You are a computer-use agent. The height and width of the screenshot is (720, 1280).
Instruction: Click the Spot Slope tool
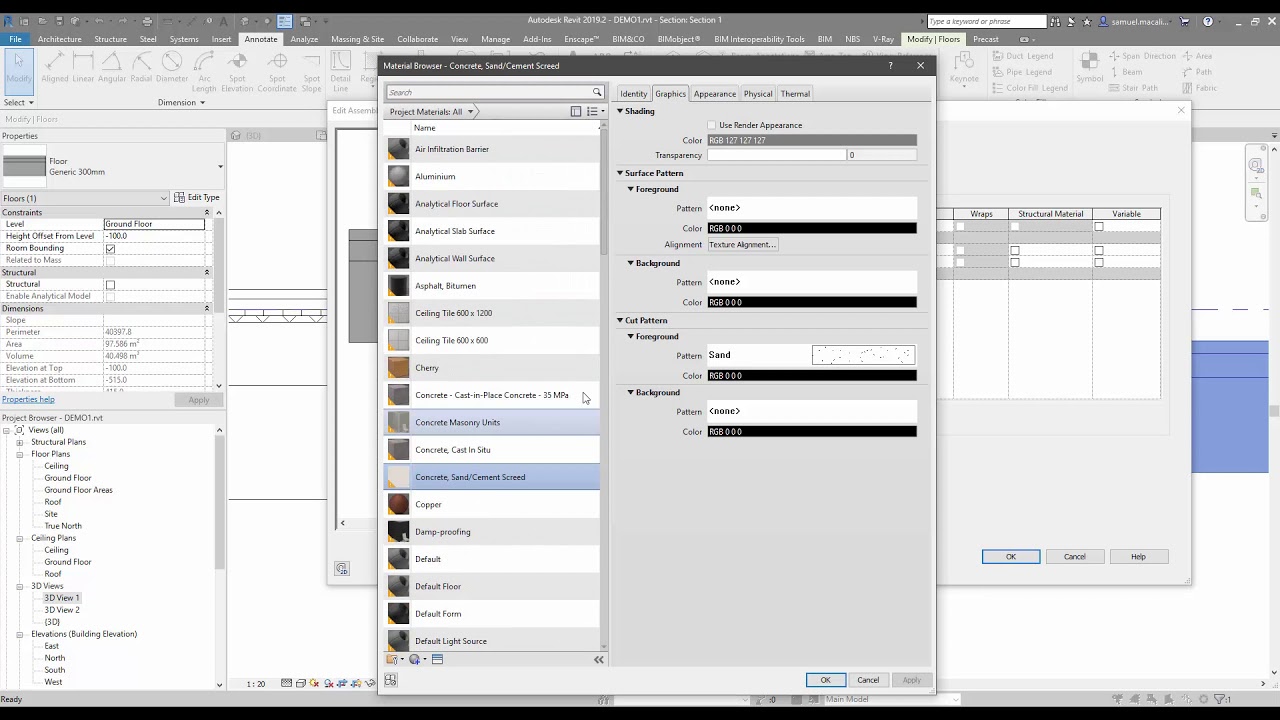312,72
